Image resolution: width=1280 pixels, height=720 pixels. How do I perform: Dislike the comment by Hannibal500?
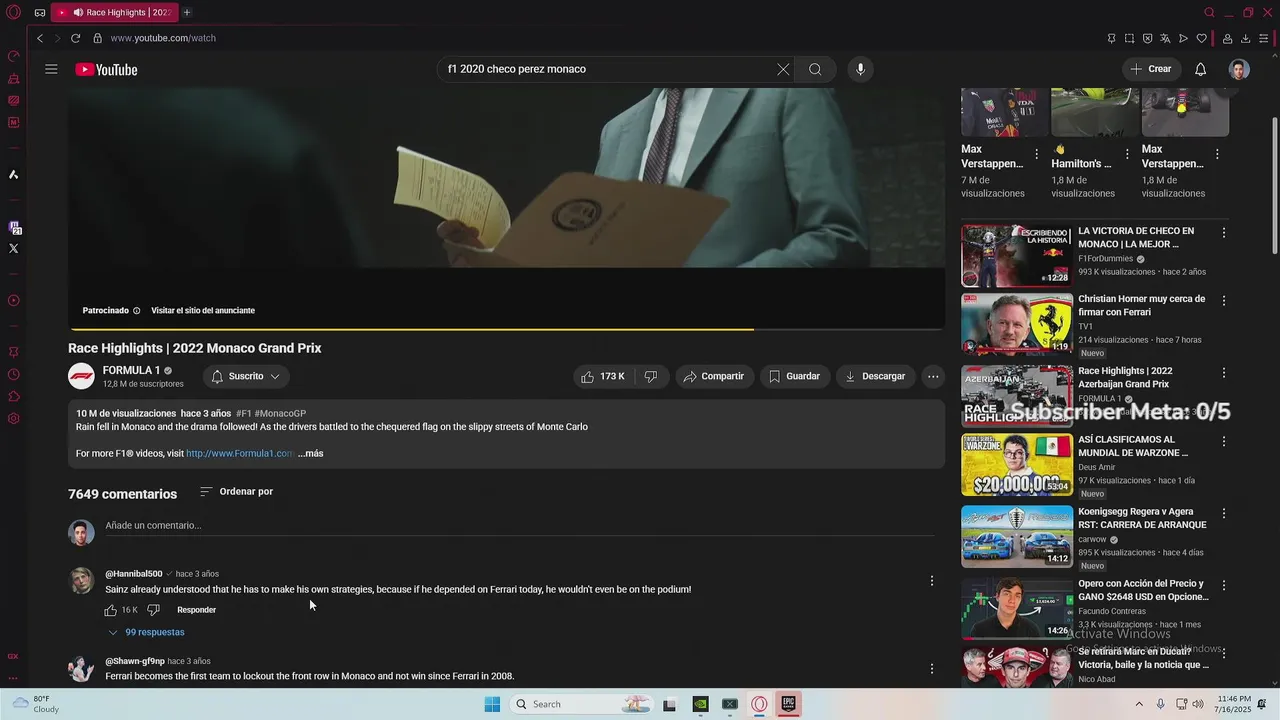(153, 610)
